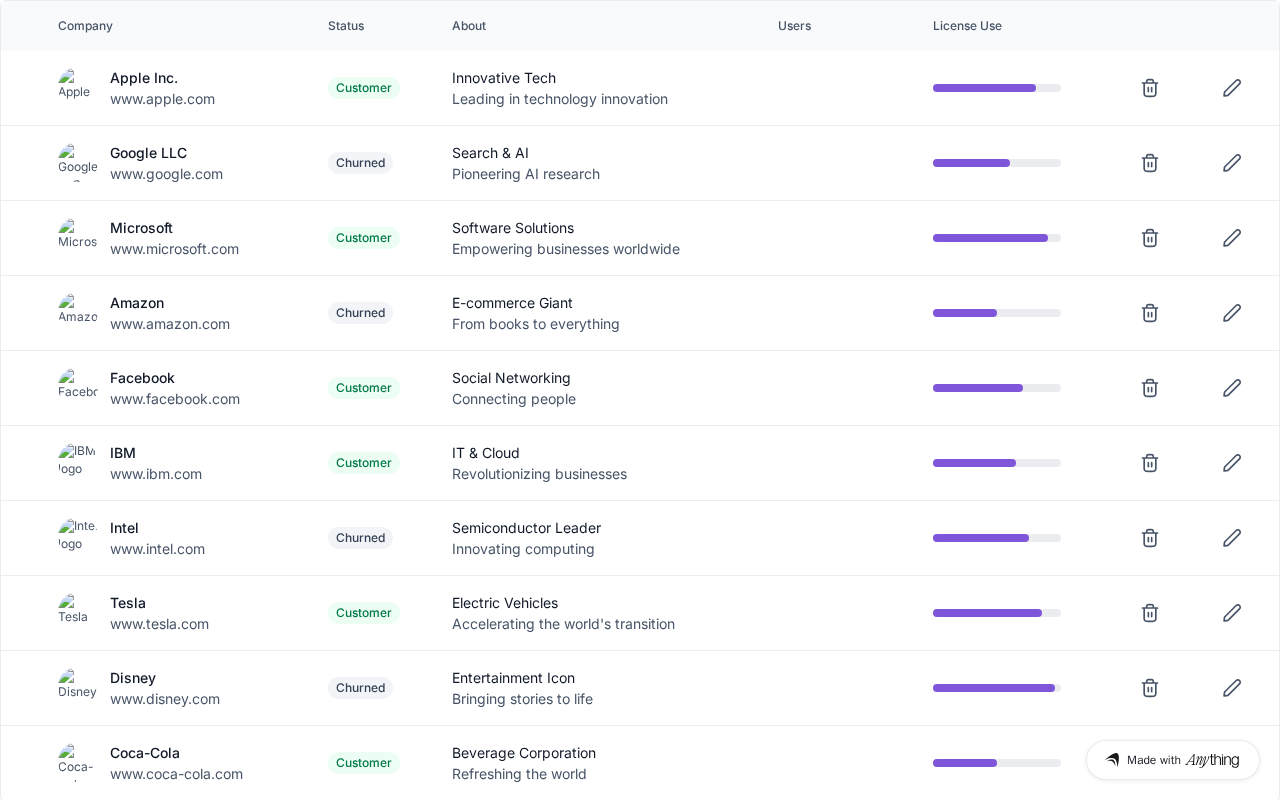Click the Customer badge for Coca-Cola
The width and height of the screenshot is (1280, 800).
[x=363, y=763]
